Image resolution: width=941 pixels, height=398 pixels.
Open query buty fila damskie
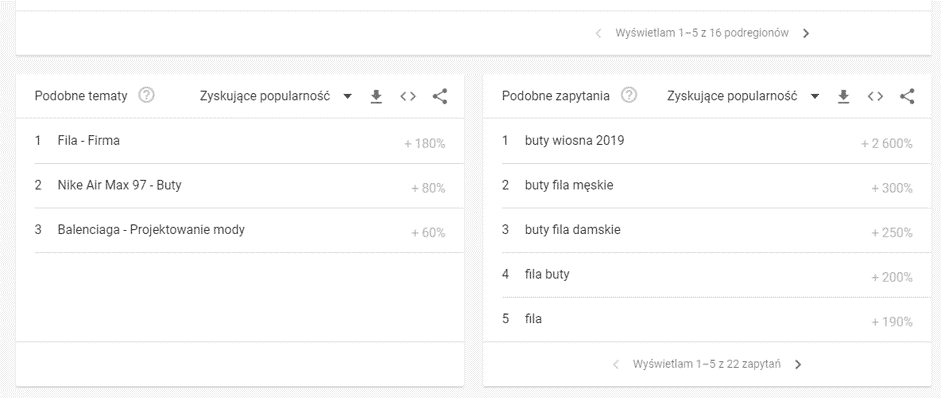click(573, 229)
